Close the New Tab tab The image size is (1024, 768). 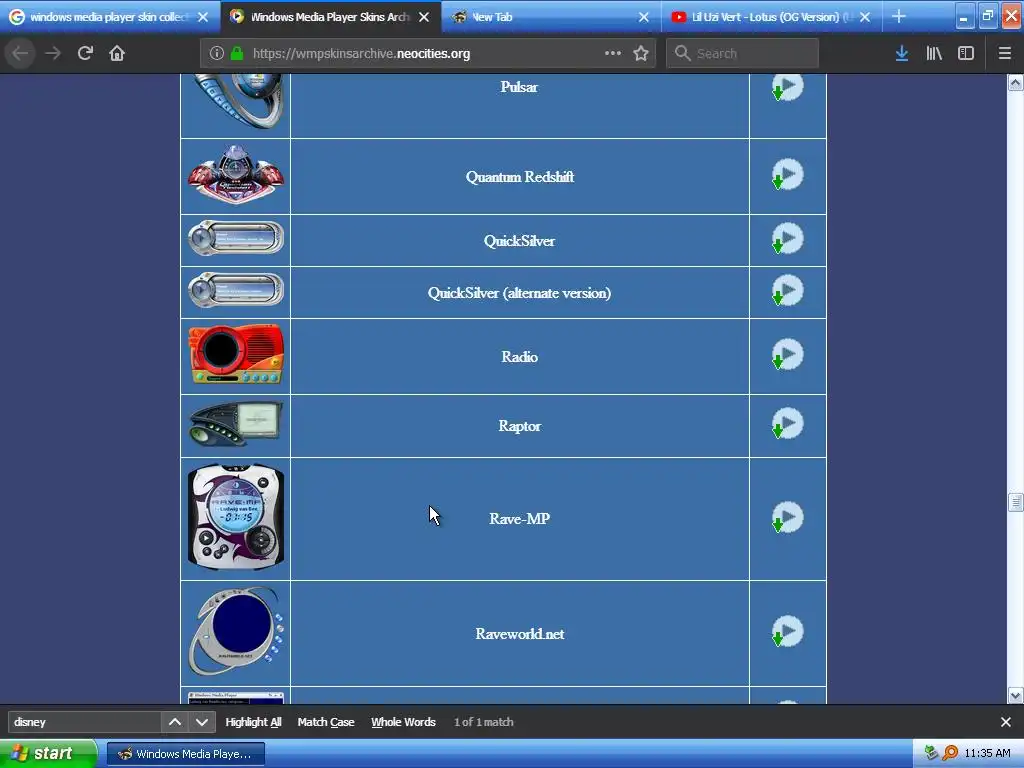point(644,17)
